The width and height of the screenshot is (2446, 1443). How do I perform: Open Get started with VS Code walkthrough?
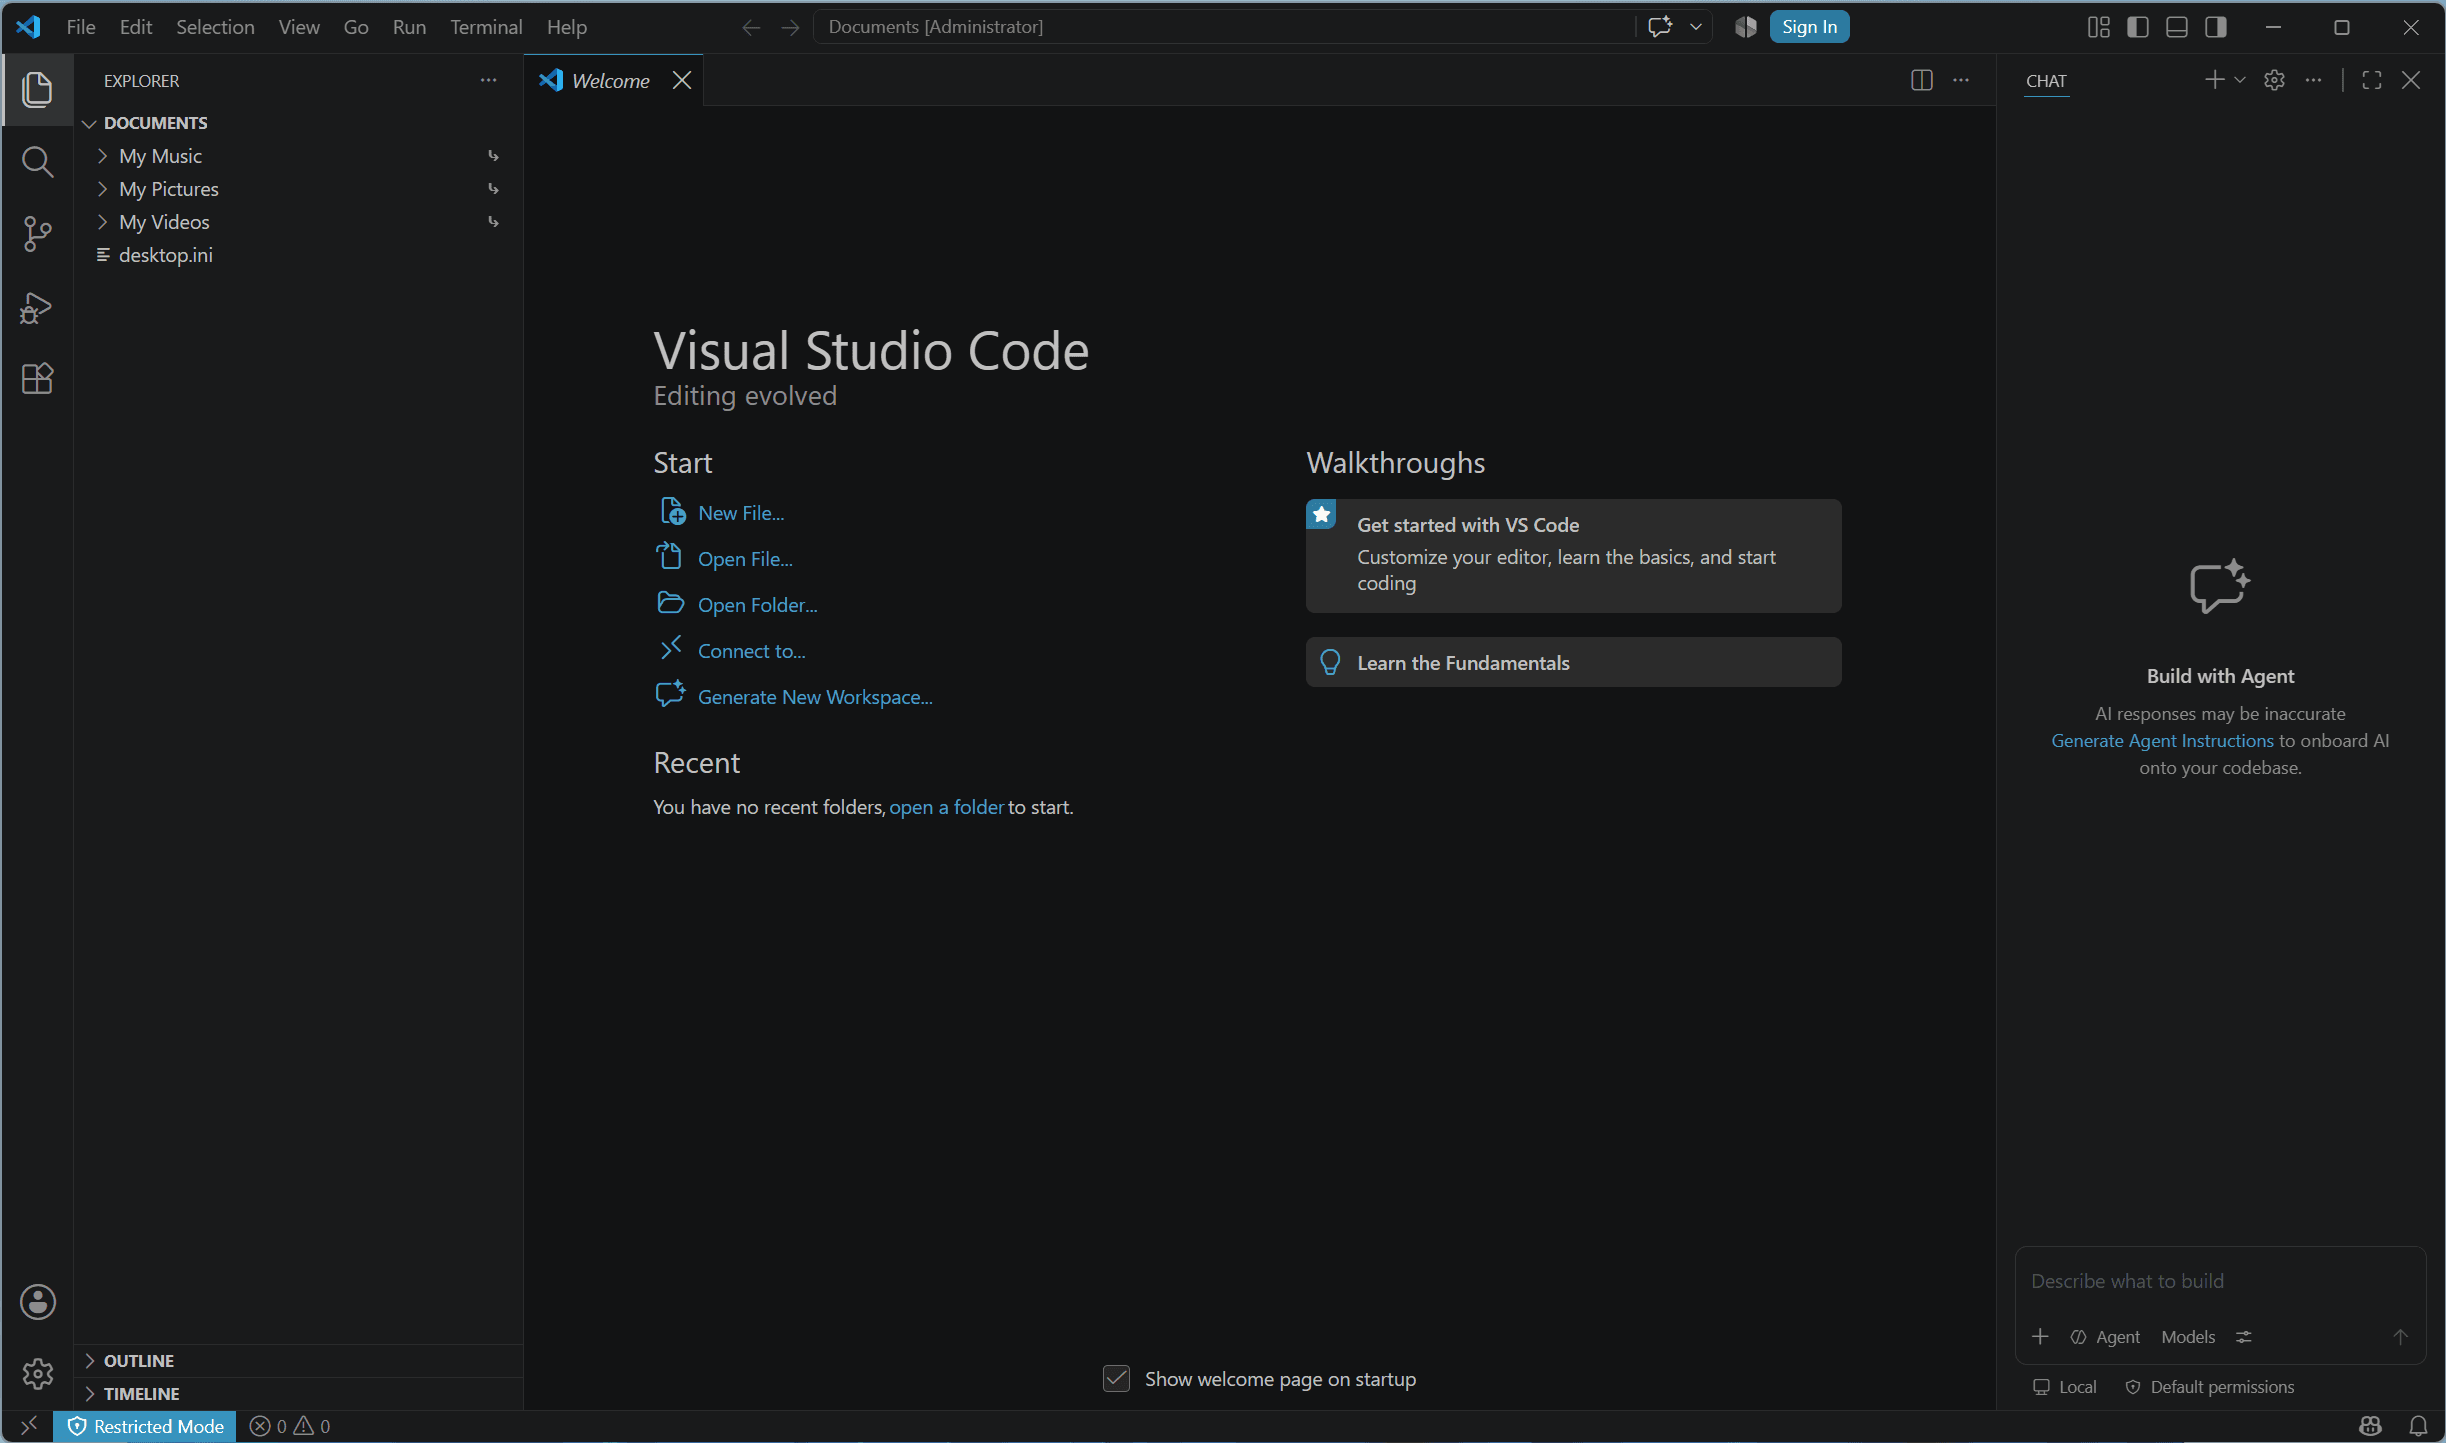(x=1573, y=555)
